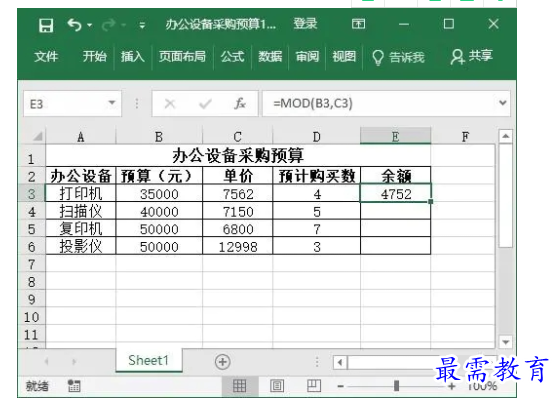Click vertical scrollbar up arrow
The width and height of the screenshot is (557, 401).
[505, 136]
